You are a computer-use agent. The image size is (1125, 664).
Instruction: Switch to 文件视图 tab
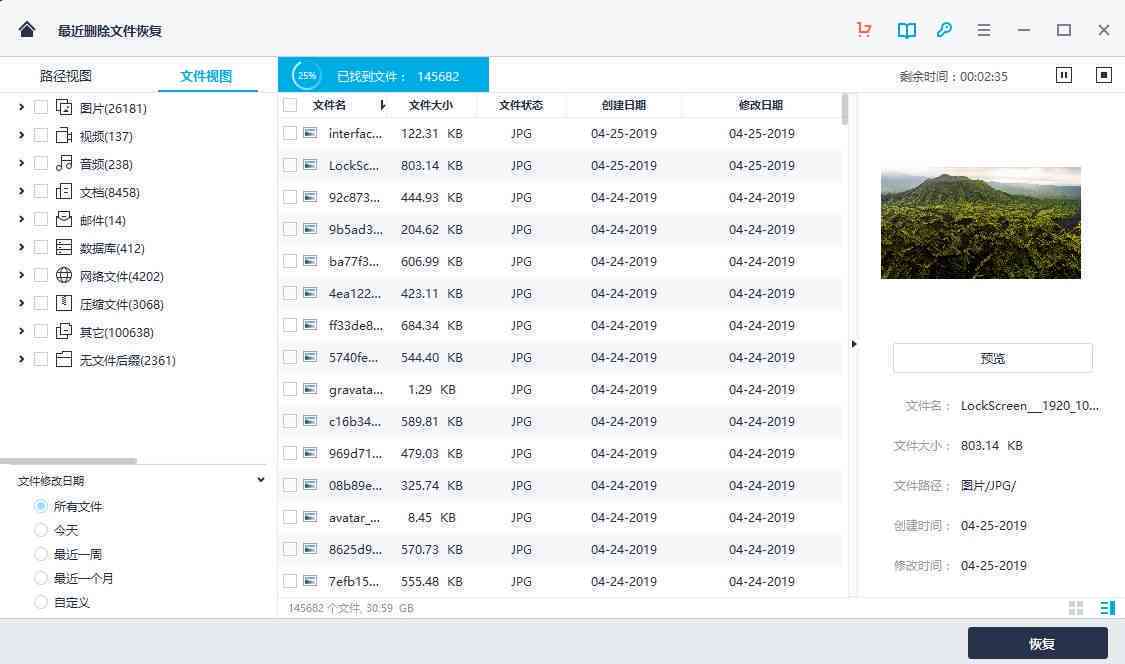pos(206,75)
